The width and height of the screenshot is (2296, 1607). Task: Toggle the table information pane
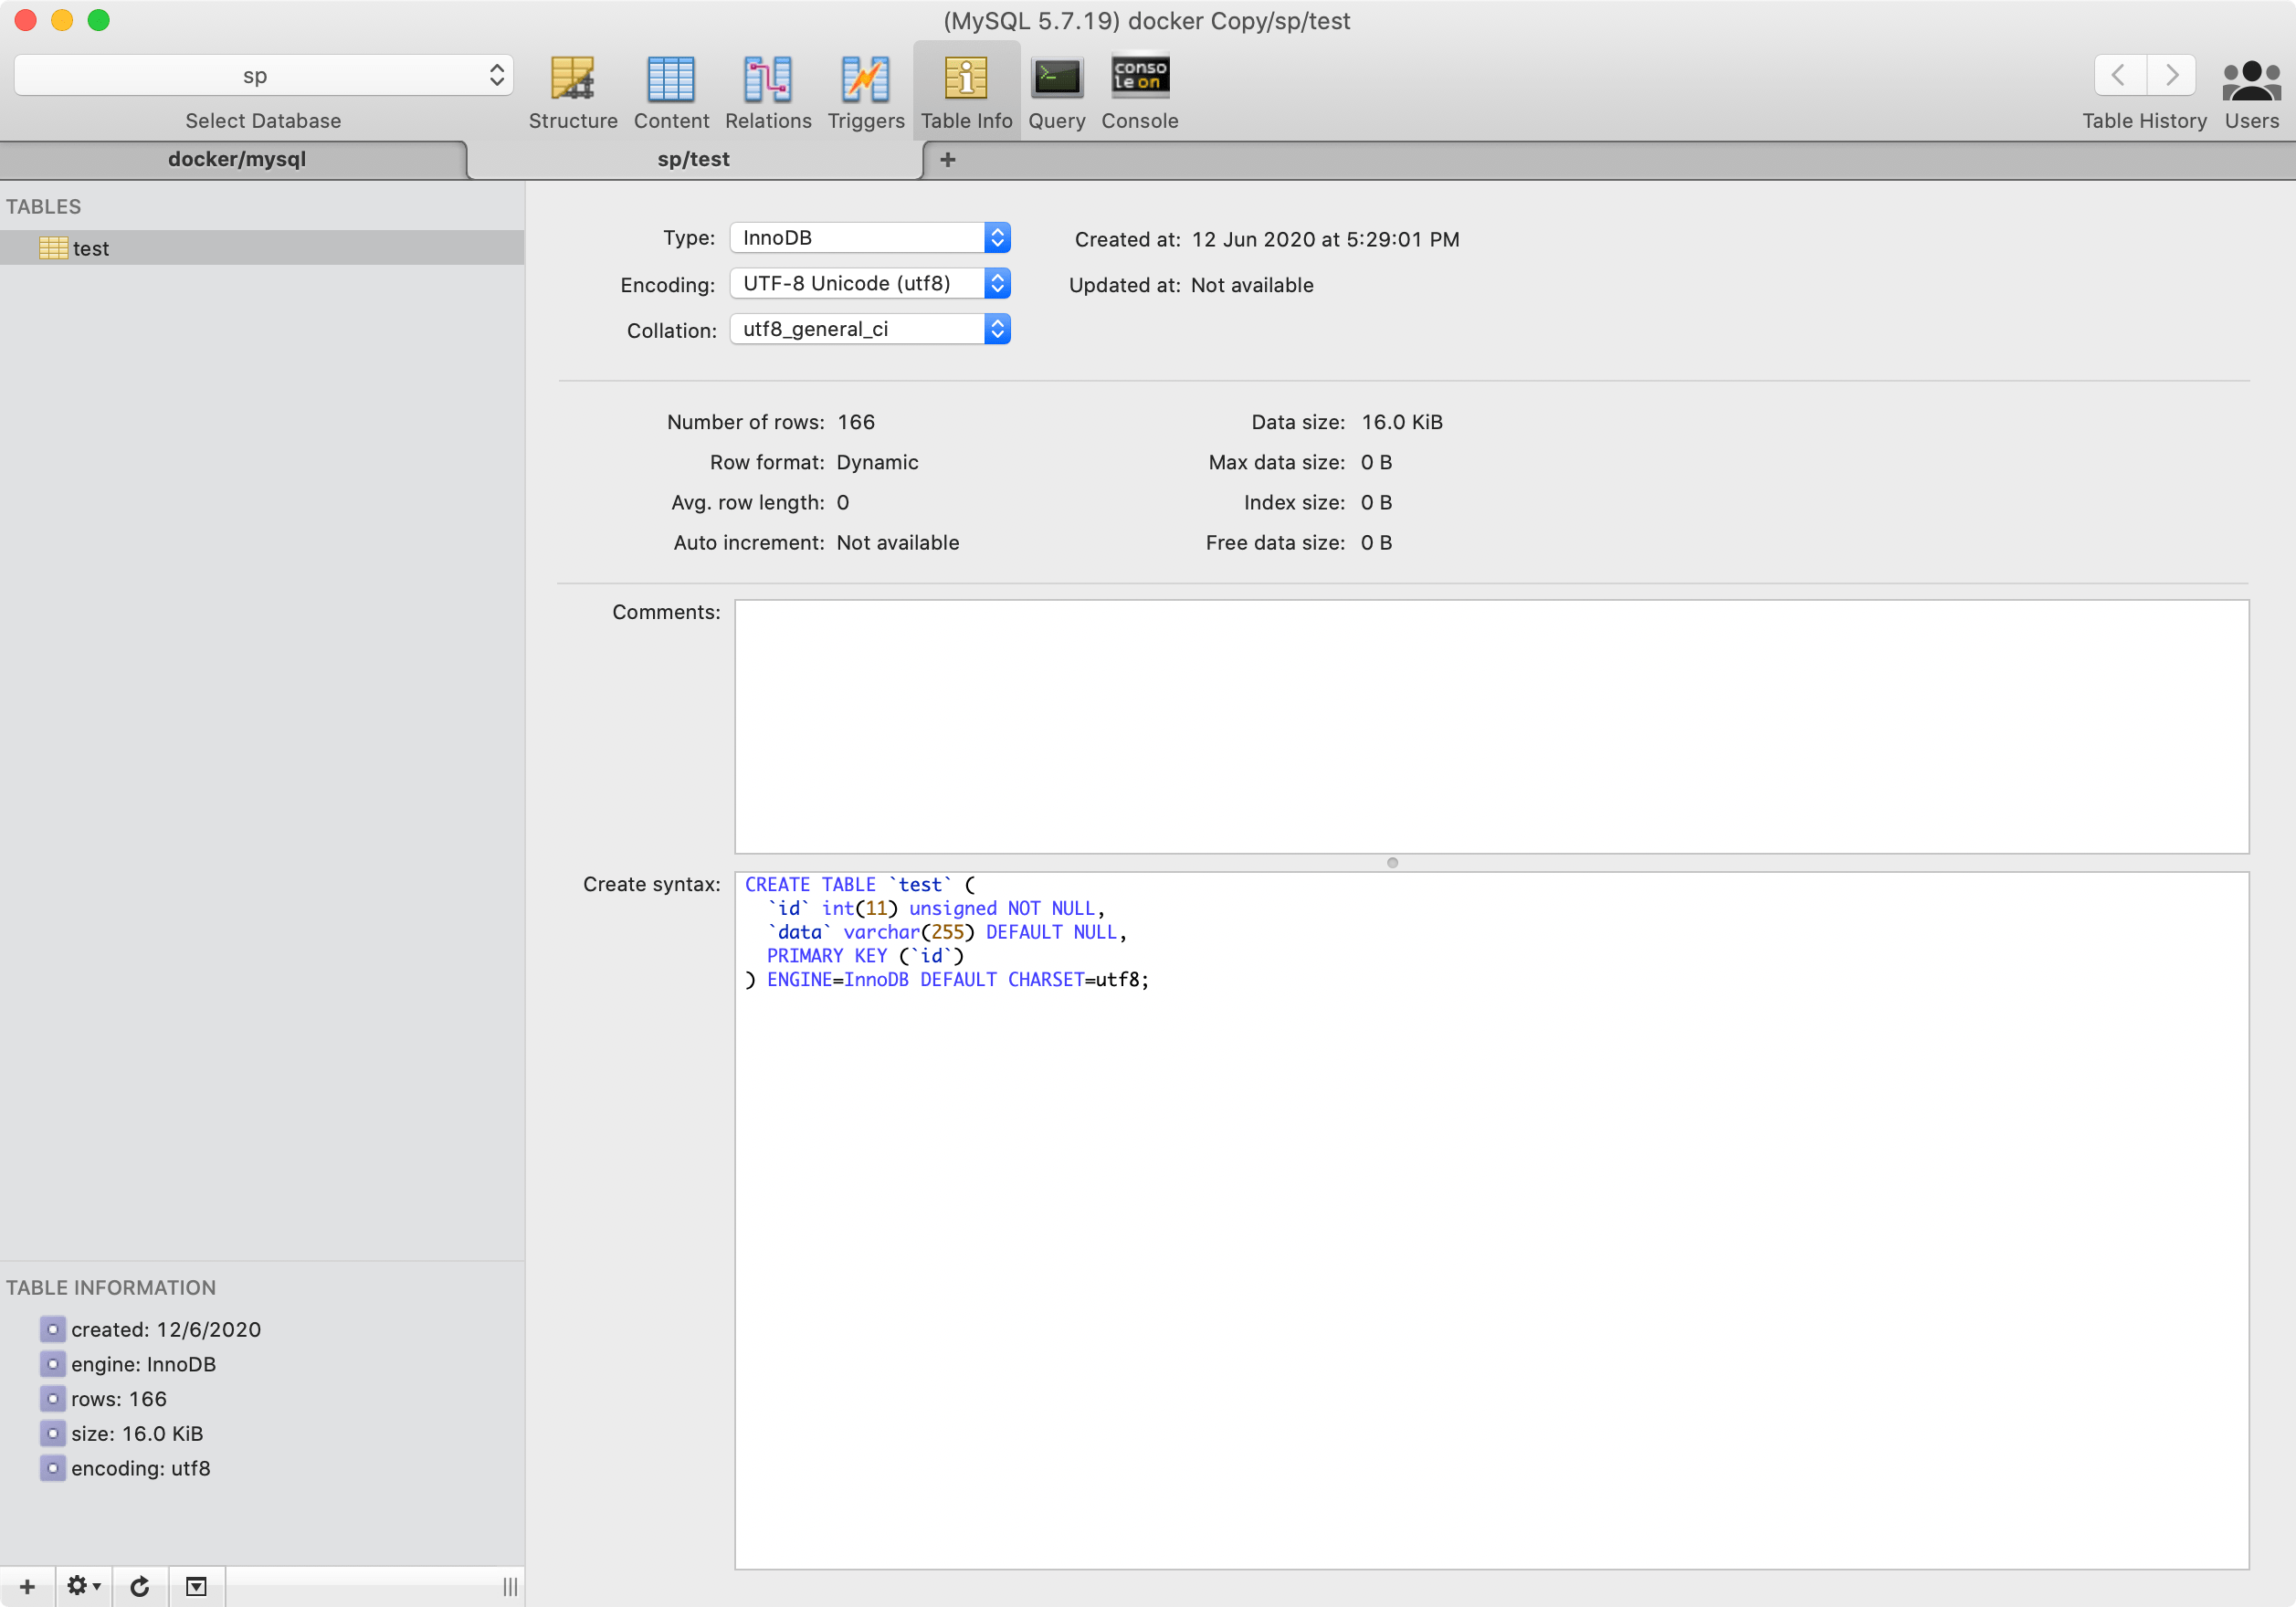(x=196, y=1586)
